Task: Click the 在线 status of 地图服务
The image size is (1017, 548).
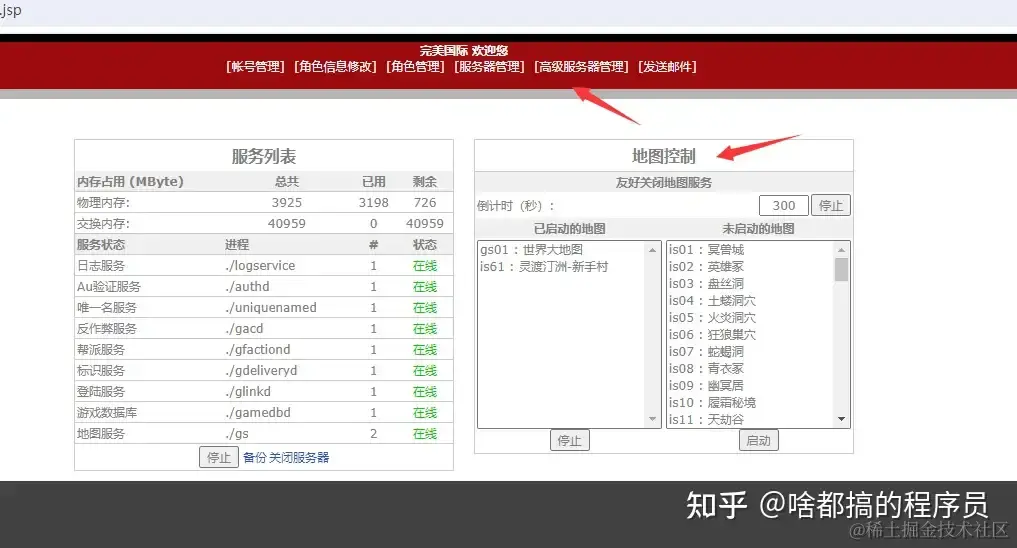Action: (x=425, y=433)
